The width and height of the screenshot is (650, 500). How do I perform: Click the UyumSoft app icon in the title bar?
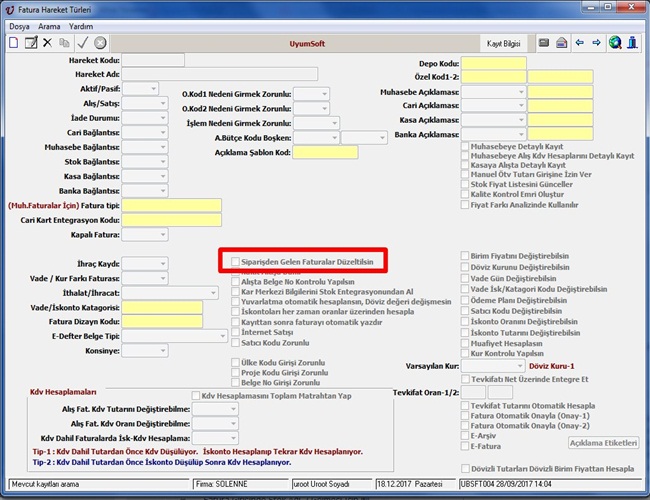10,9
